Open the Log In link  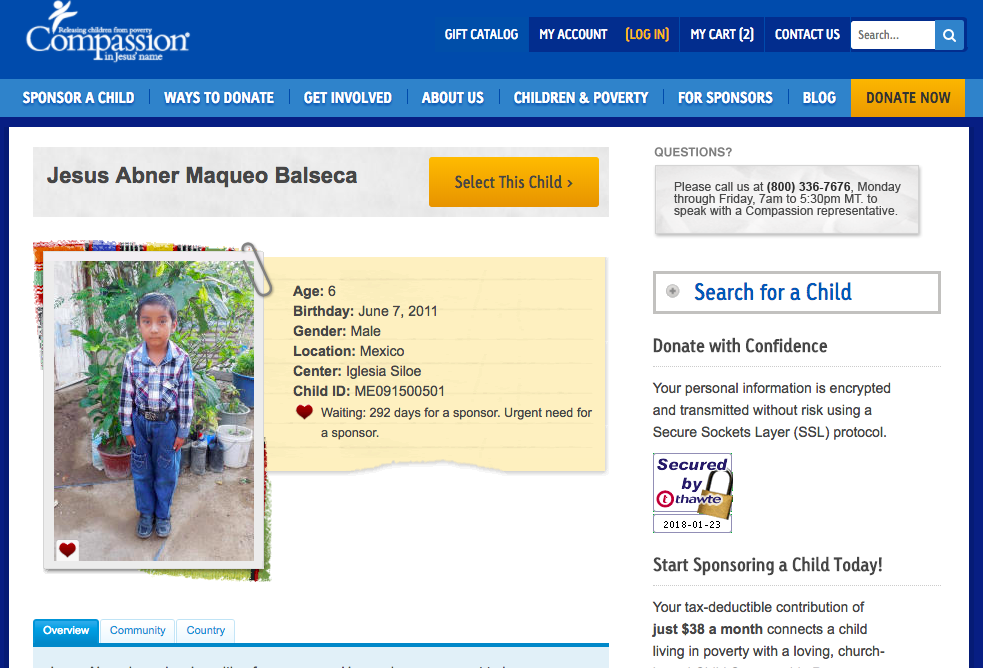647,35
